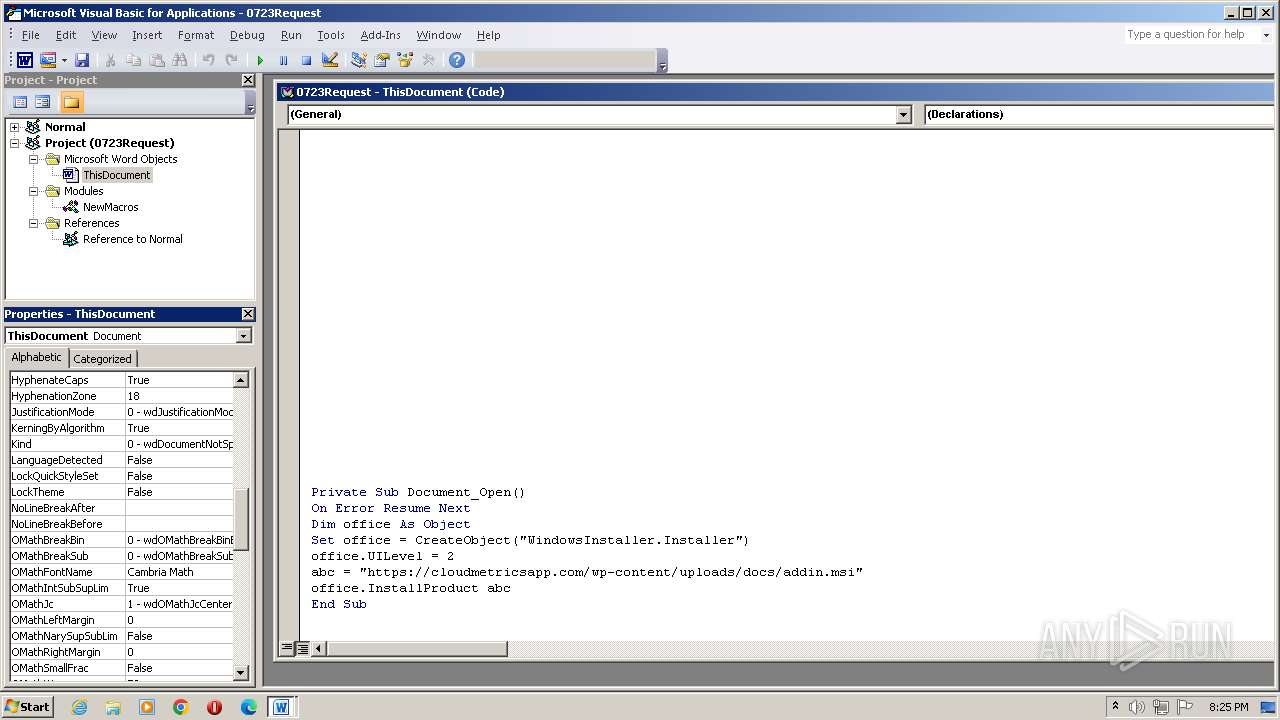Open the Insert object dropdown arrow
The width and height of the screenshot is (1280, 720).
coord(64,61)
